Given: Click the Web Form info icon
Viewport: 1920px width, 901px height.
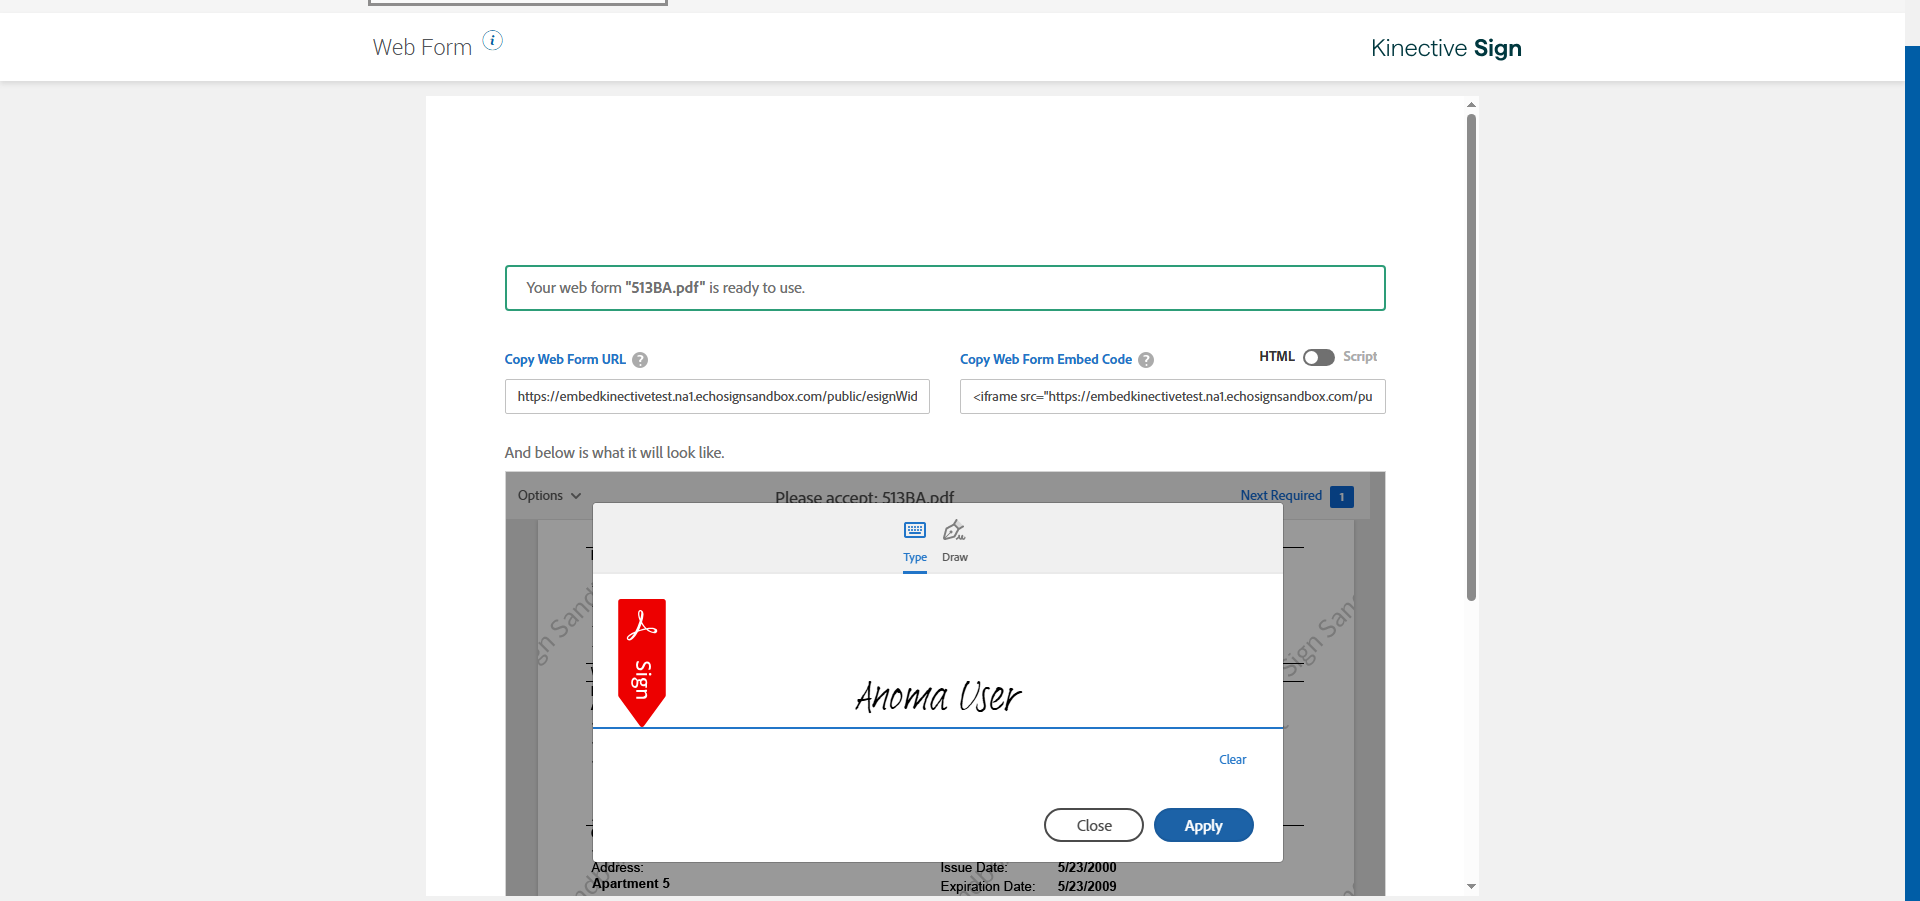Looking at the screenshot, I should [493, 40].
